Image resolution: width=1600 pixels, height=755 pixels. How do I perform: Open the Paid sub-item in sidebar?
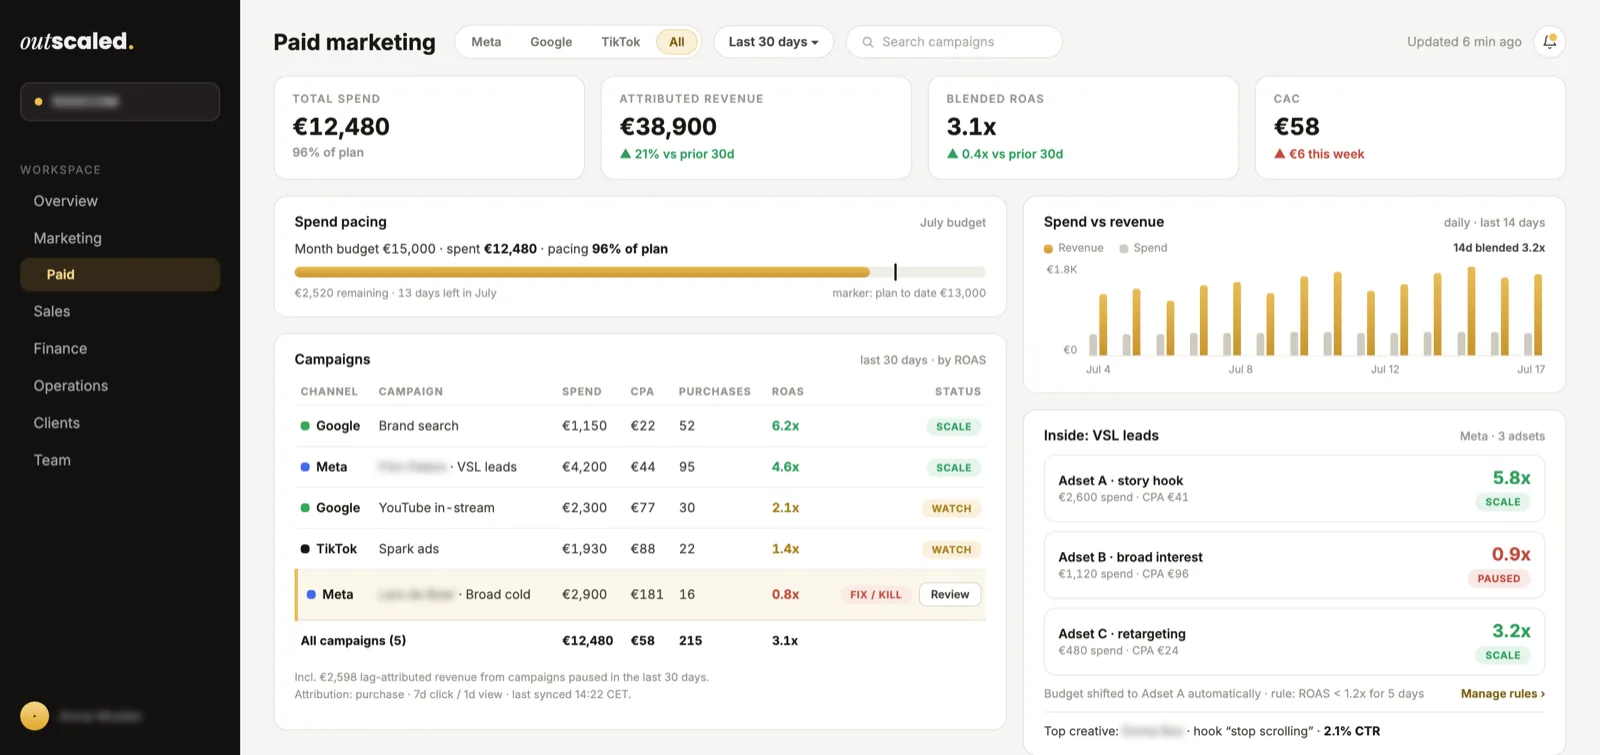[x=120, y=275]
